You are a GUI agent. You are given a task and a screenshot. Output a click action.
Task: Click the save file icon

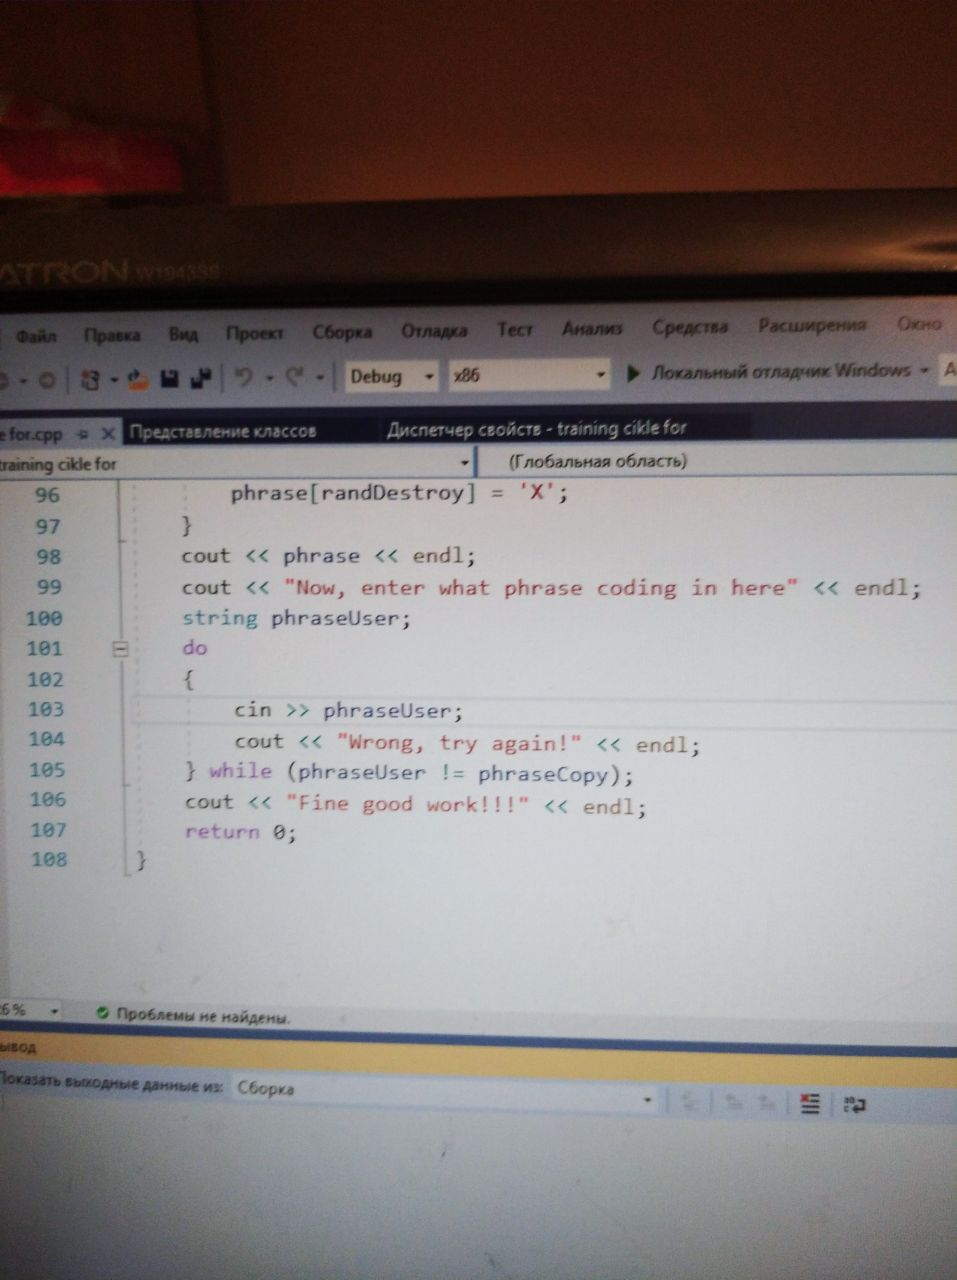coord(170,379)
